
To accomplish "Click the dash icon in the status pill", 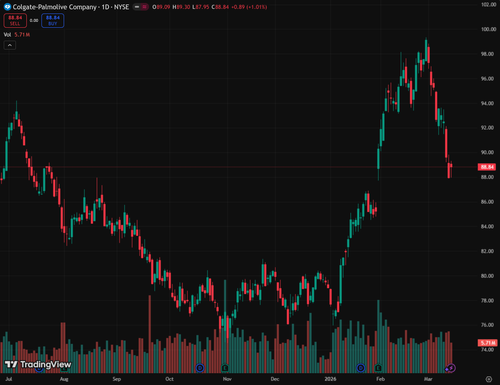I will 137,7.
